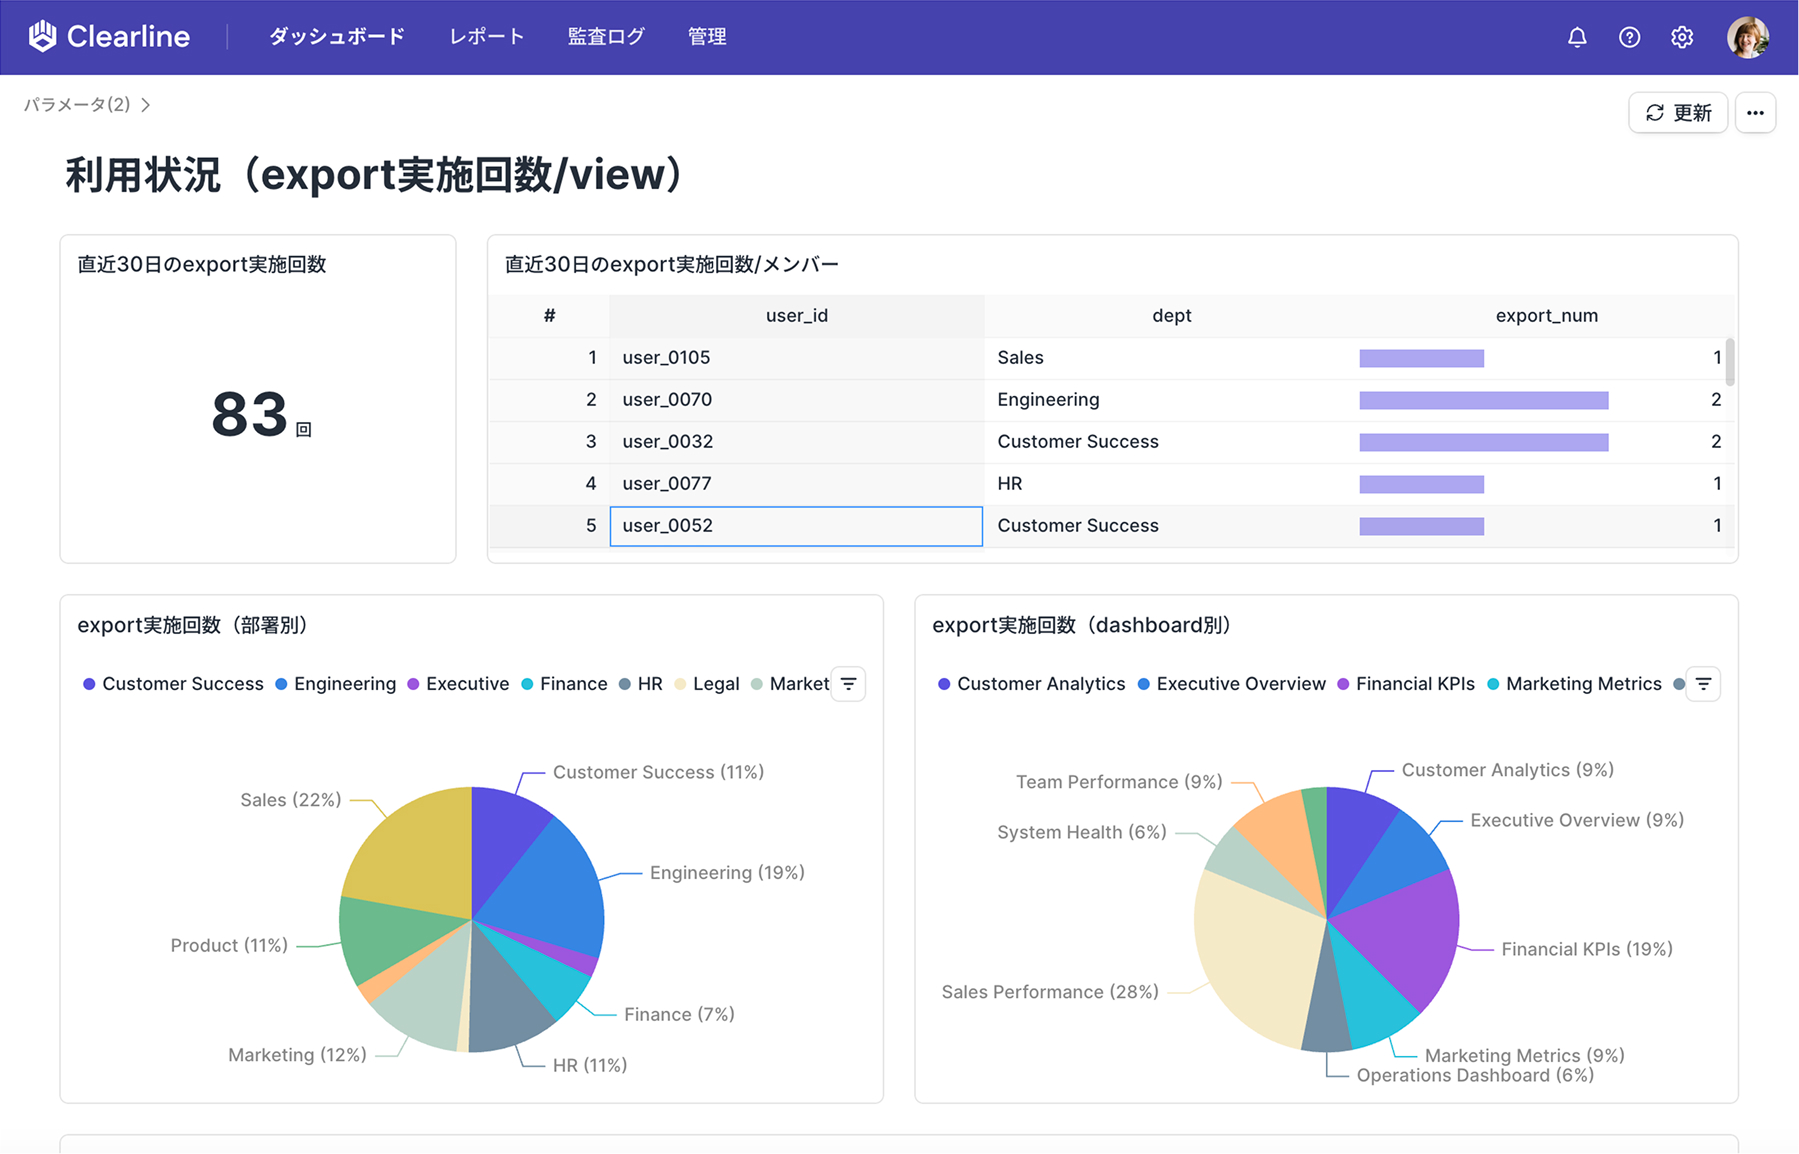
Task: Click the refresh icon inside the 更新 button
Action: click(1655, 112)
